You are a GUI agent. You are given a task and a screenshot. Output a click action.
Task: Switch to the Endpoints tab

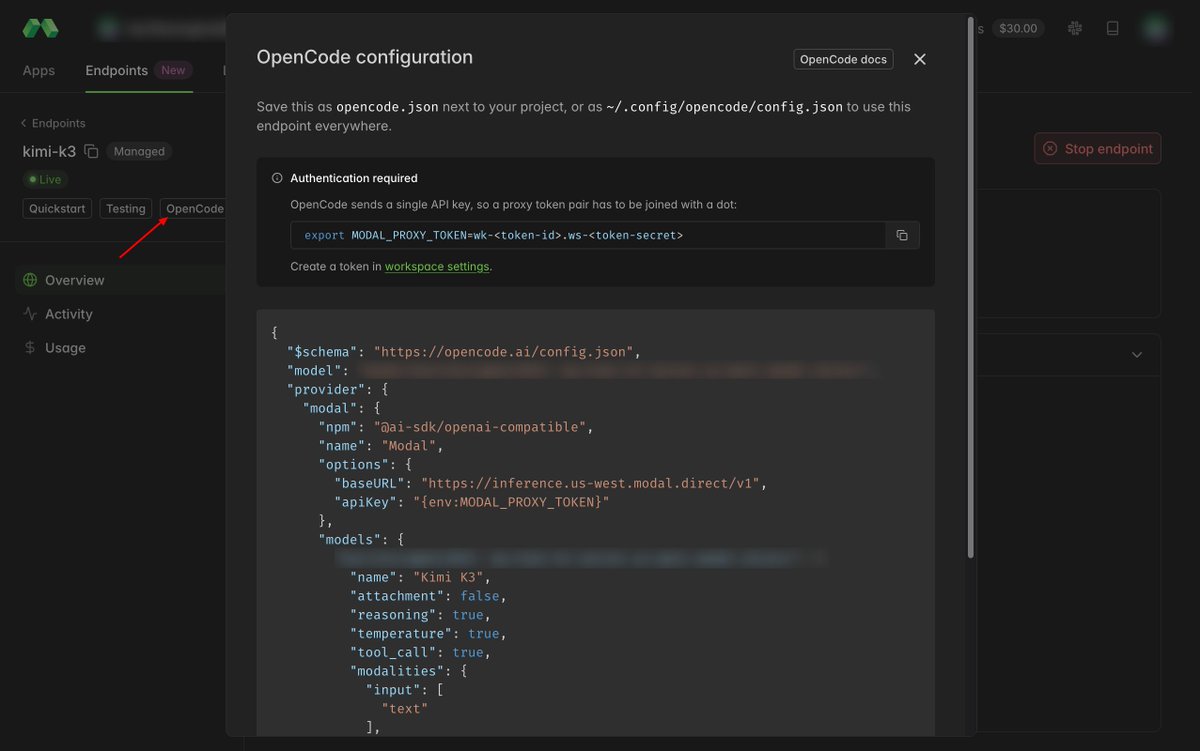[116, 70]
